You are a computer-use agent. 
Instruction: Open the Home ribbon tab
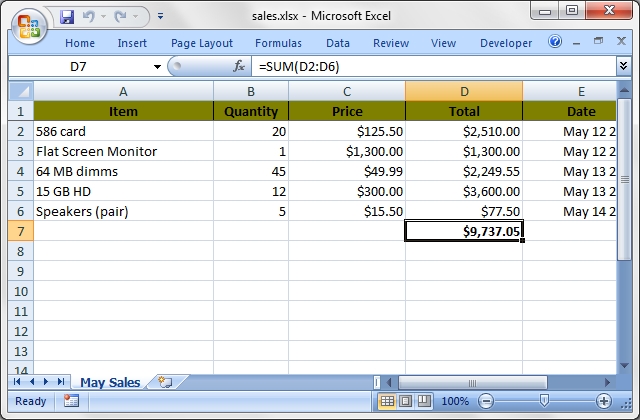(80, 43)
